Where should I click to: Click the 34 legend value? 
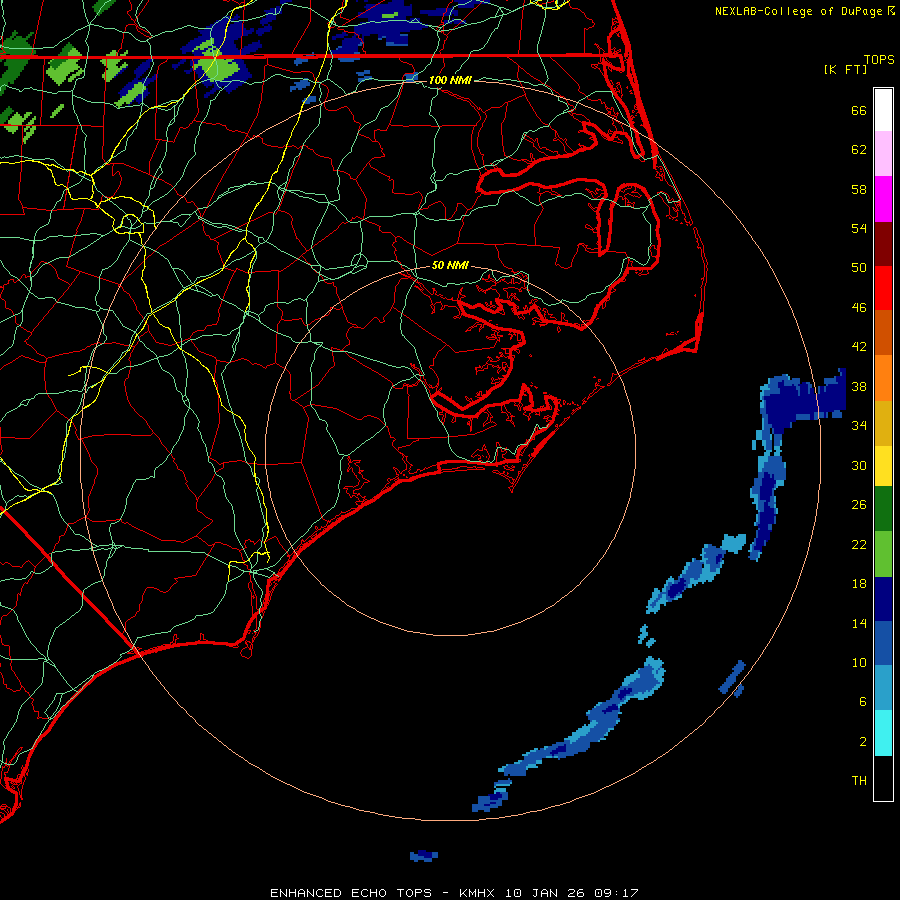coord(859,425)
